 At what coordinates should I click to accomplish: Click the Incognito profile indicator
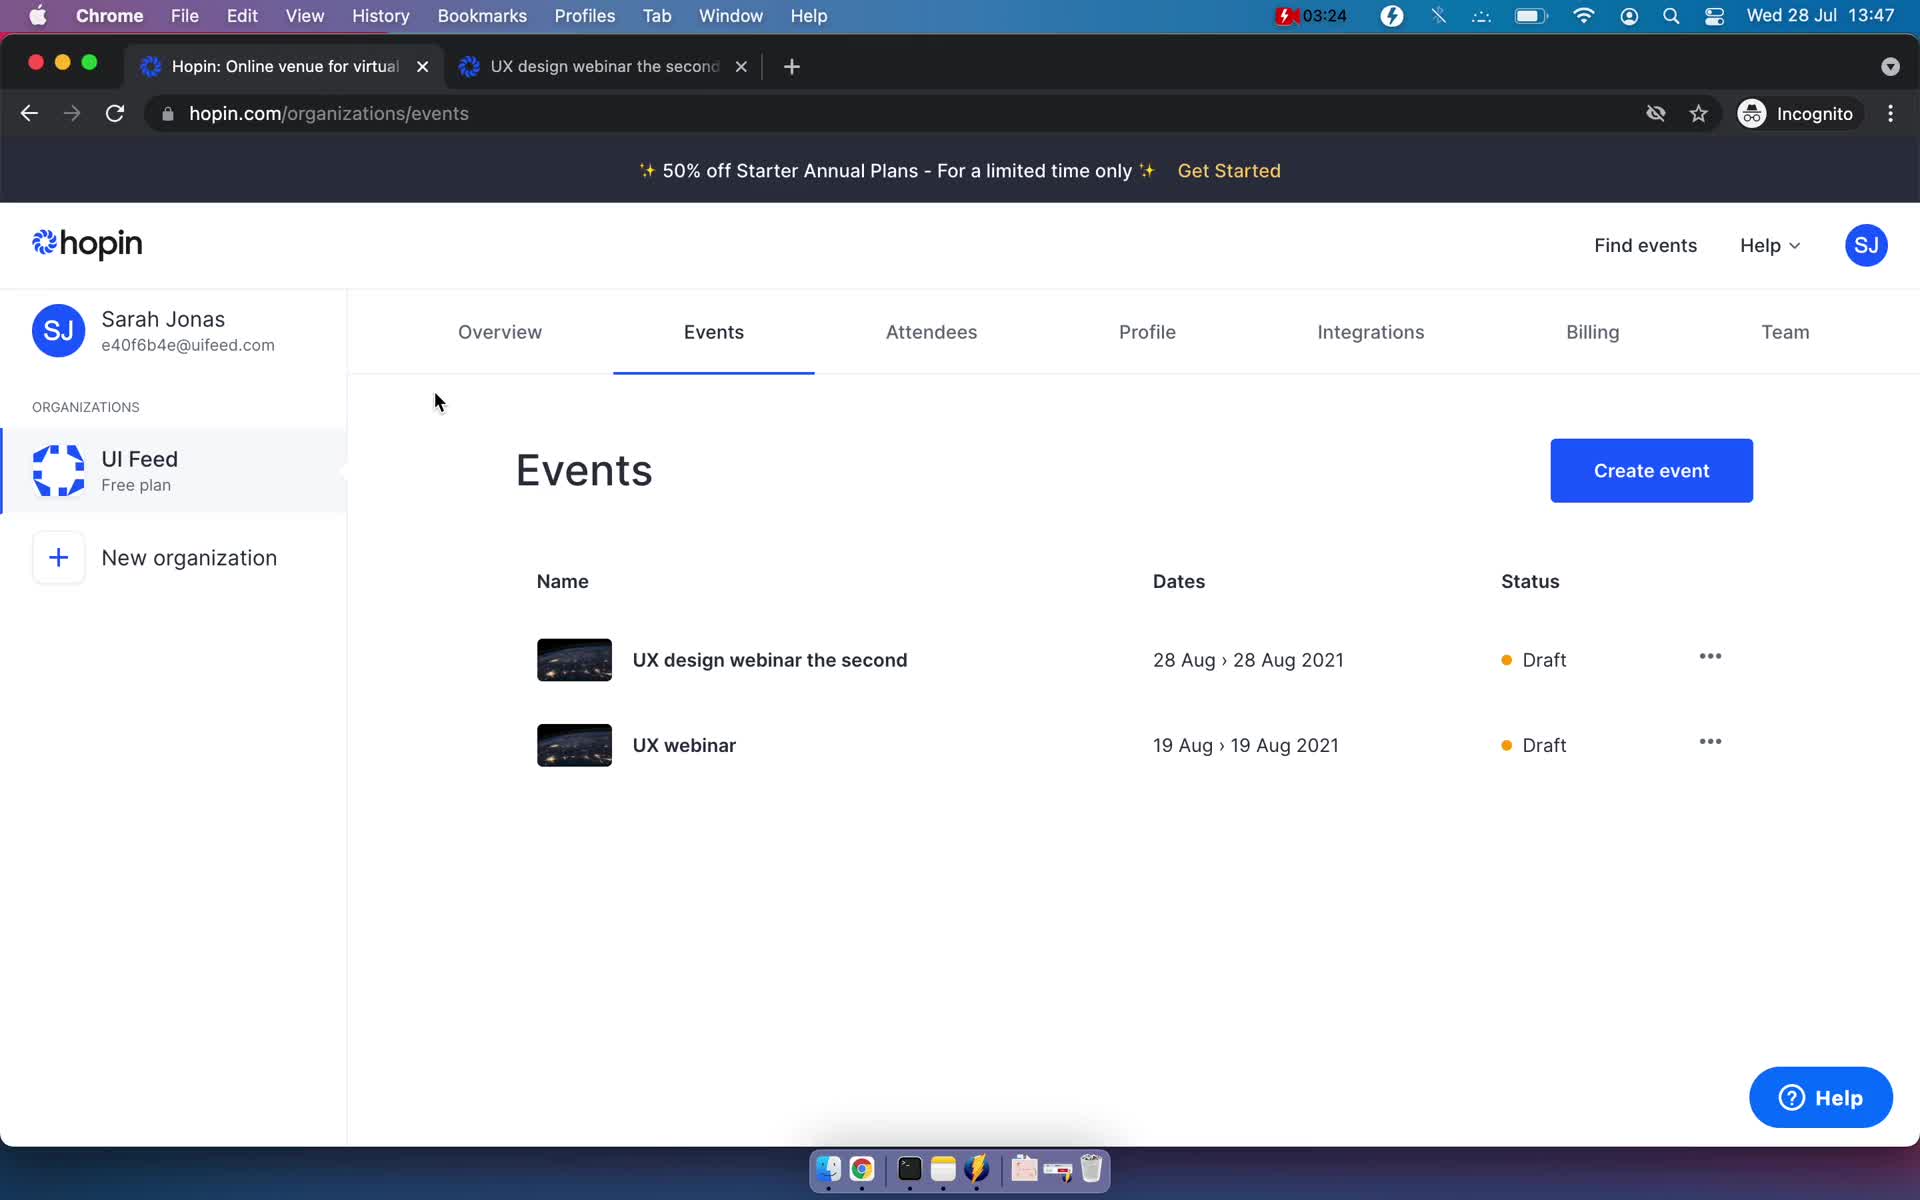pos(1796,113)
